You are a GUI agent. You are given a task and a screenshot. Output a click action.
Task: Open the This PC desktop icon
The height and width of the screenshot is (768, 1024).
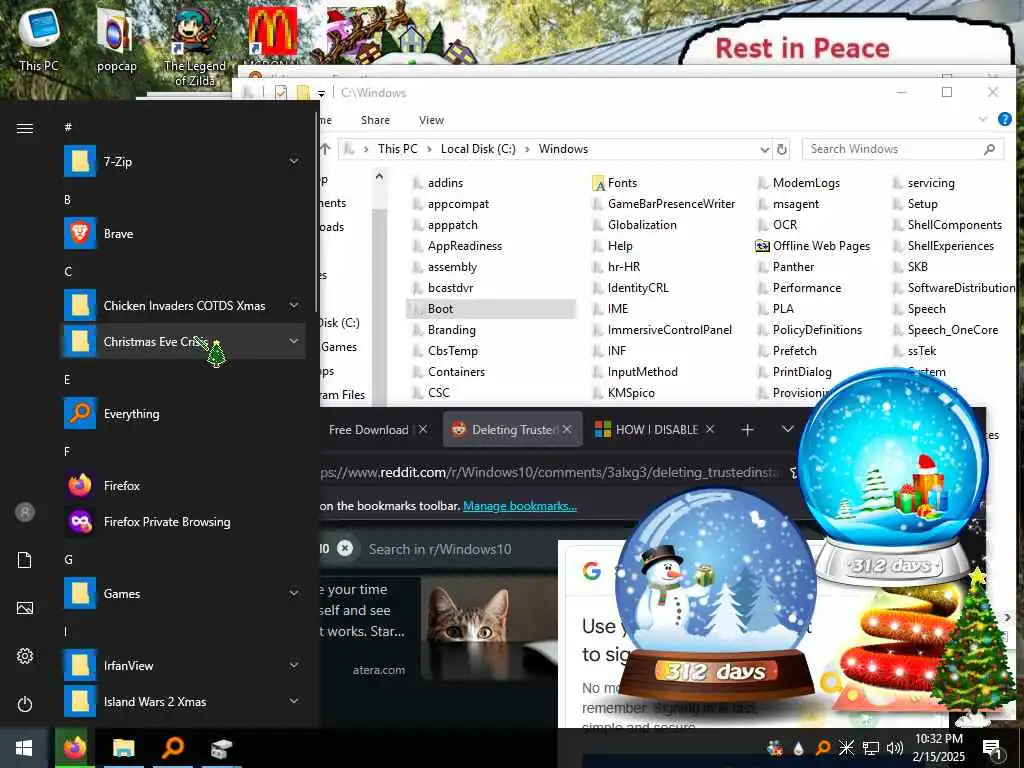point(39,38)
